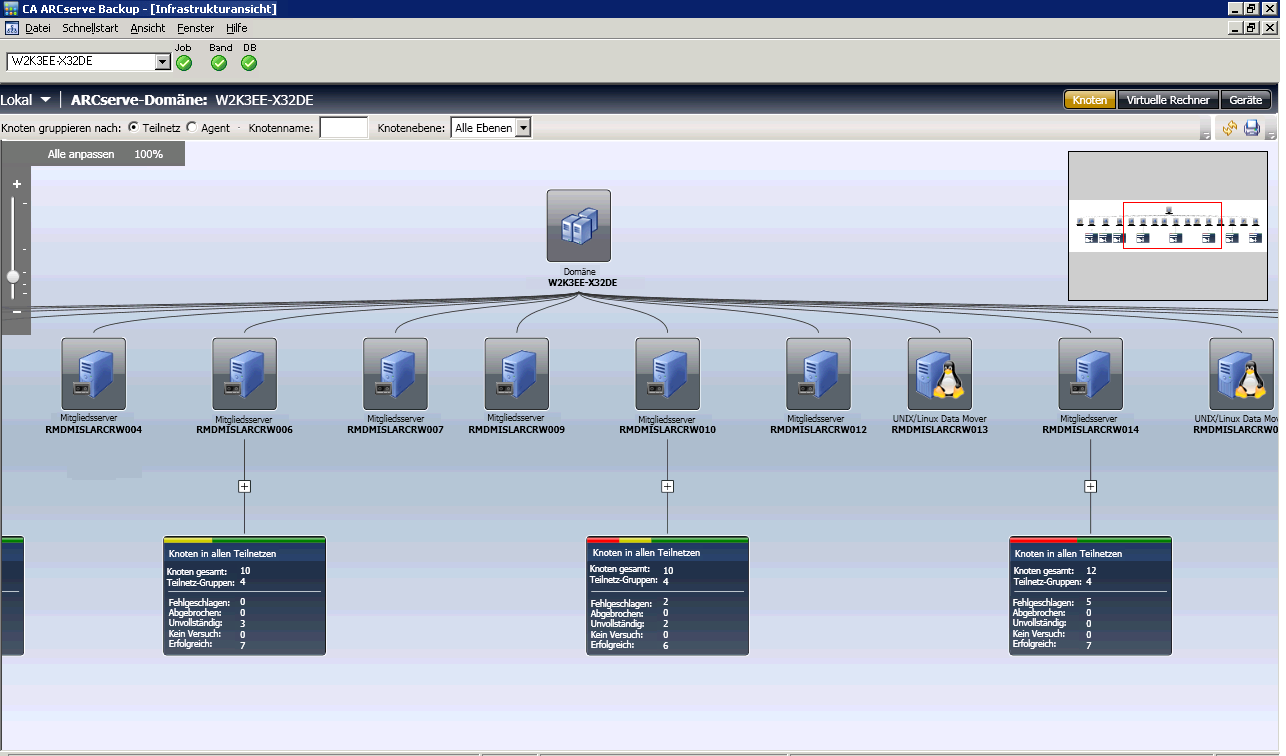The height and width of the screenshot is (756, 1286).
Task: Click the 'ARCserve-Domäne: W2K3EE-X32DE' heading
Action: point(192,100)
